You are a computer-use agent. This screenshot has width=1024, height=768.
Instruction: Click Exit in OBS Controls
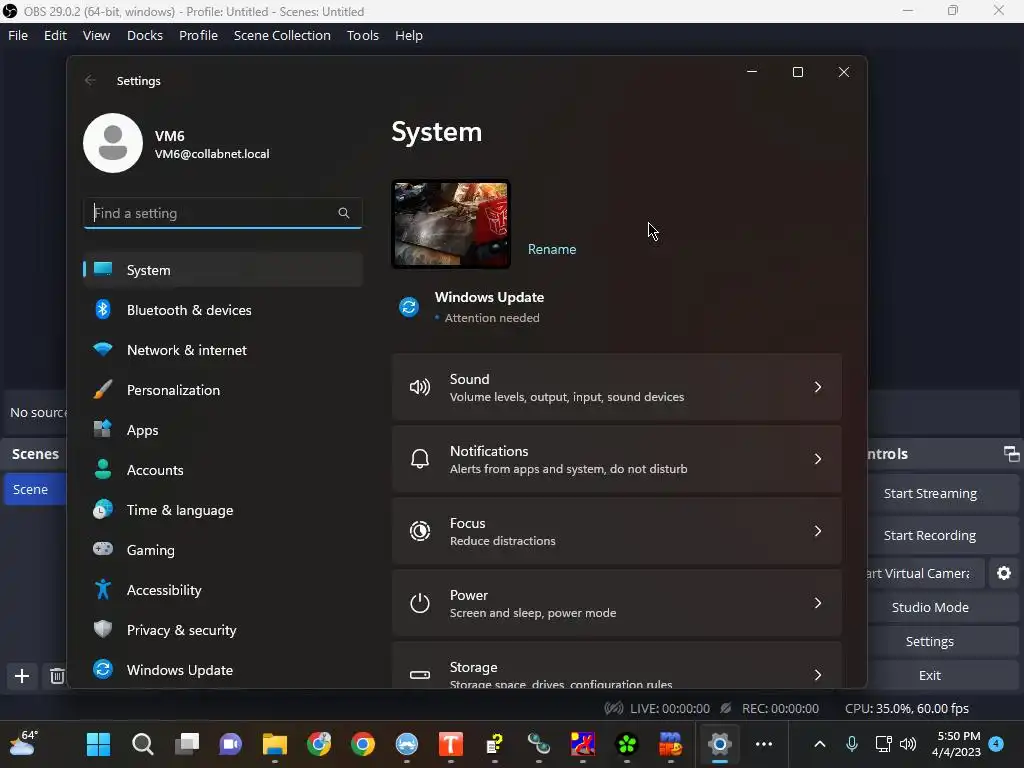pyautogui.click(x=942, y=675)
